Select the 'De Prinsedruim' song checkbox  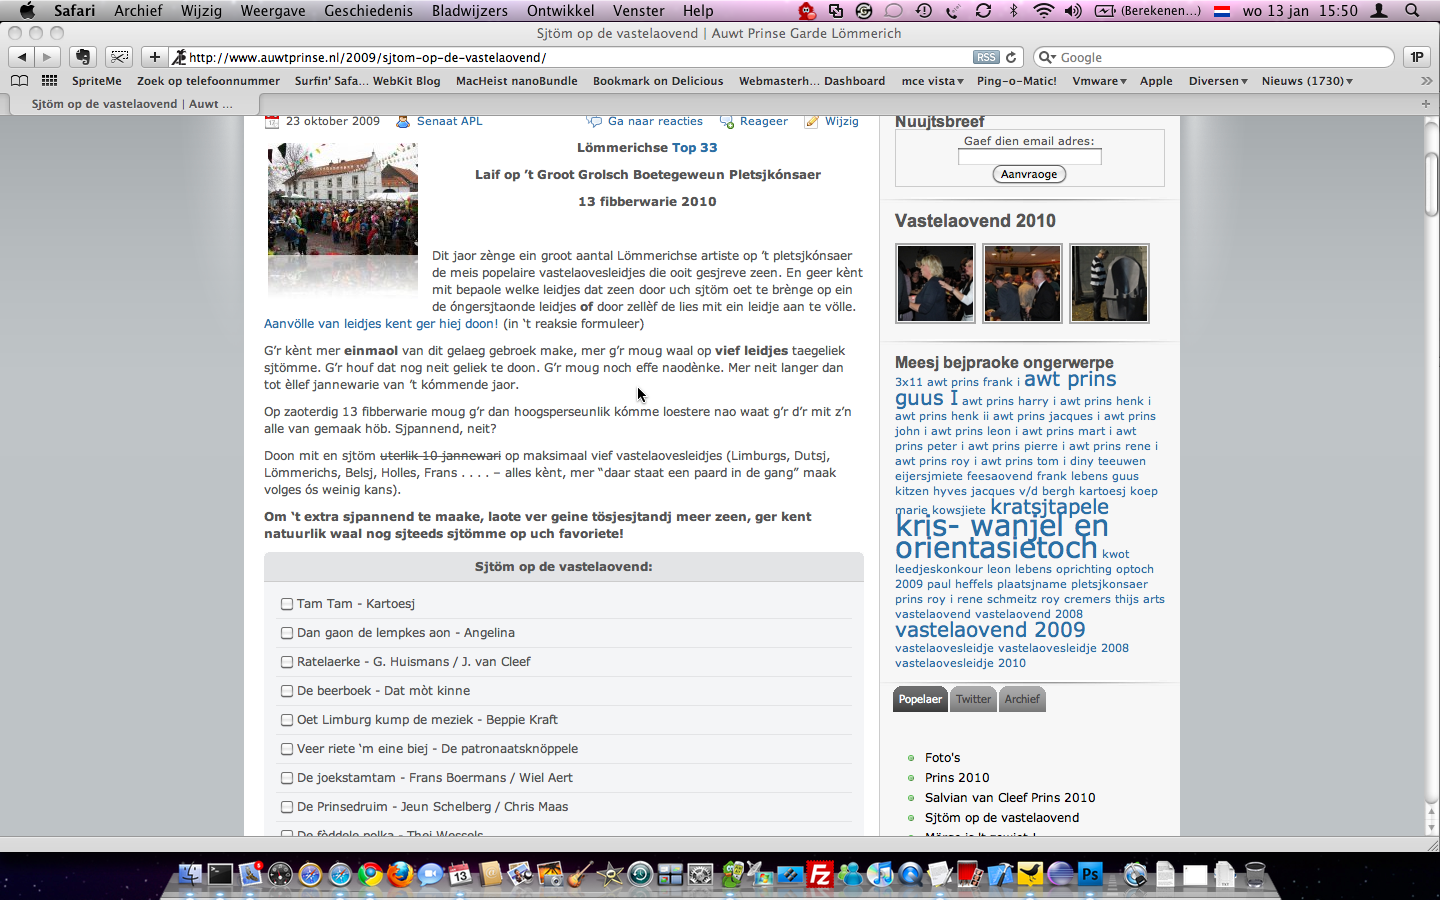pyautogui.click(x=287, y=807)
